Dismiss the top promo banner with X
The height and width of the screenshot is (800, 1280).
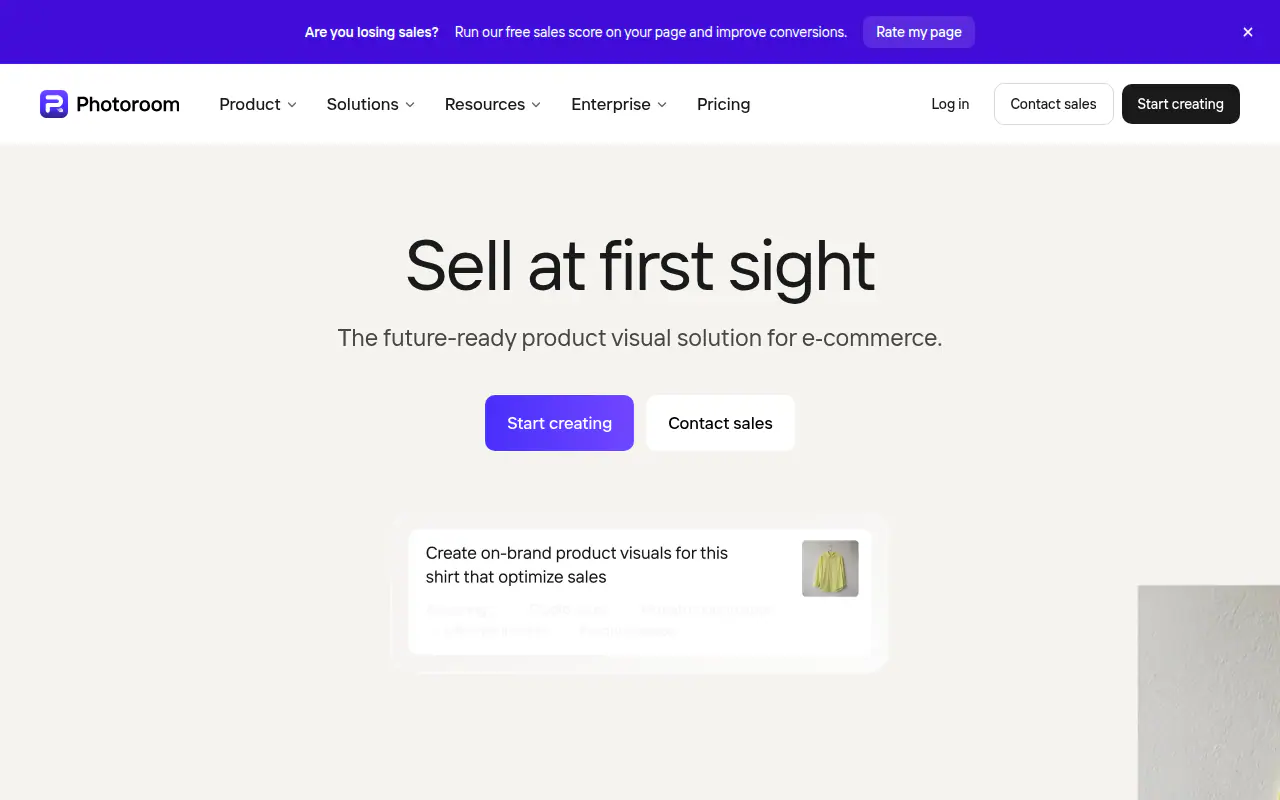coord(1248,32)
